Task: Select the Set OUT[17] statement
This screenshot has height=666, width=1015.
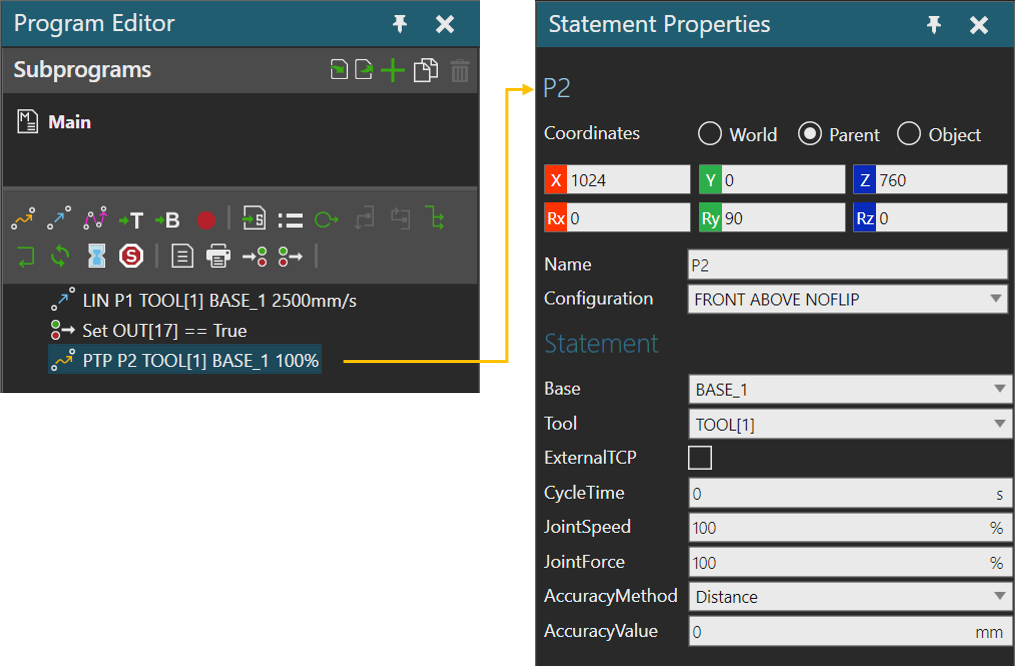Action: (164, 330)
